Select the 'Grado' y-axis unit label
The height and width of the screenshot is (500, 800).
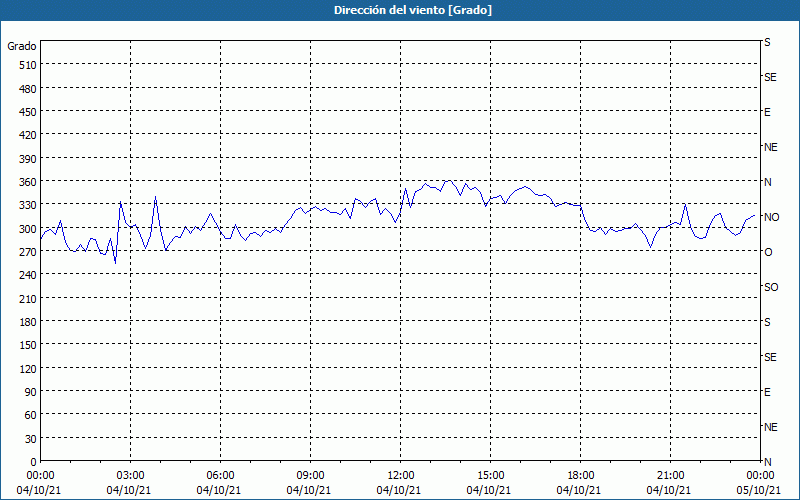click(x=22, y=46)
